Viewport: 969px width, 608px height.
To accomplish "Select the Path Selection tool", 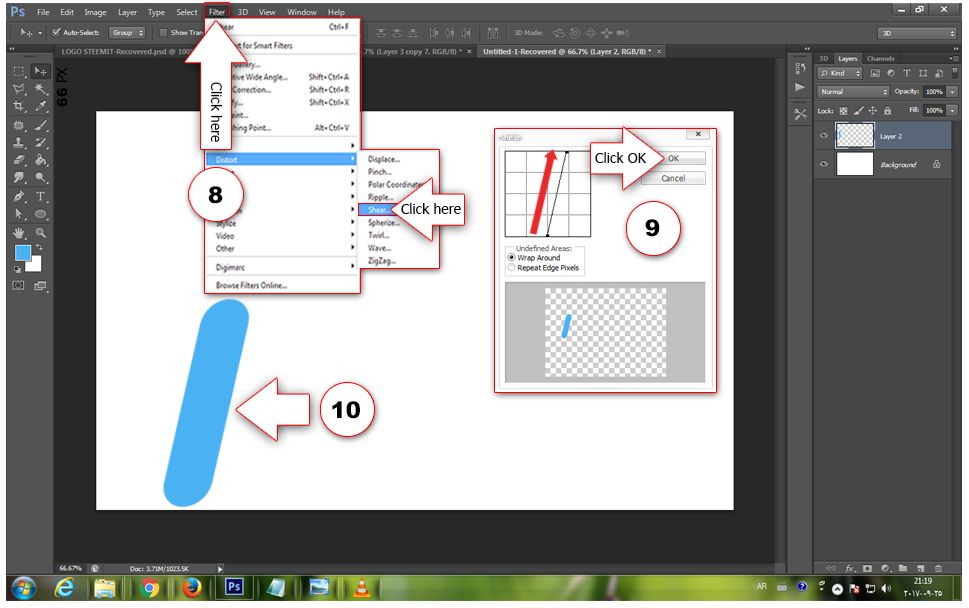I will tap(19, 214).
